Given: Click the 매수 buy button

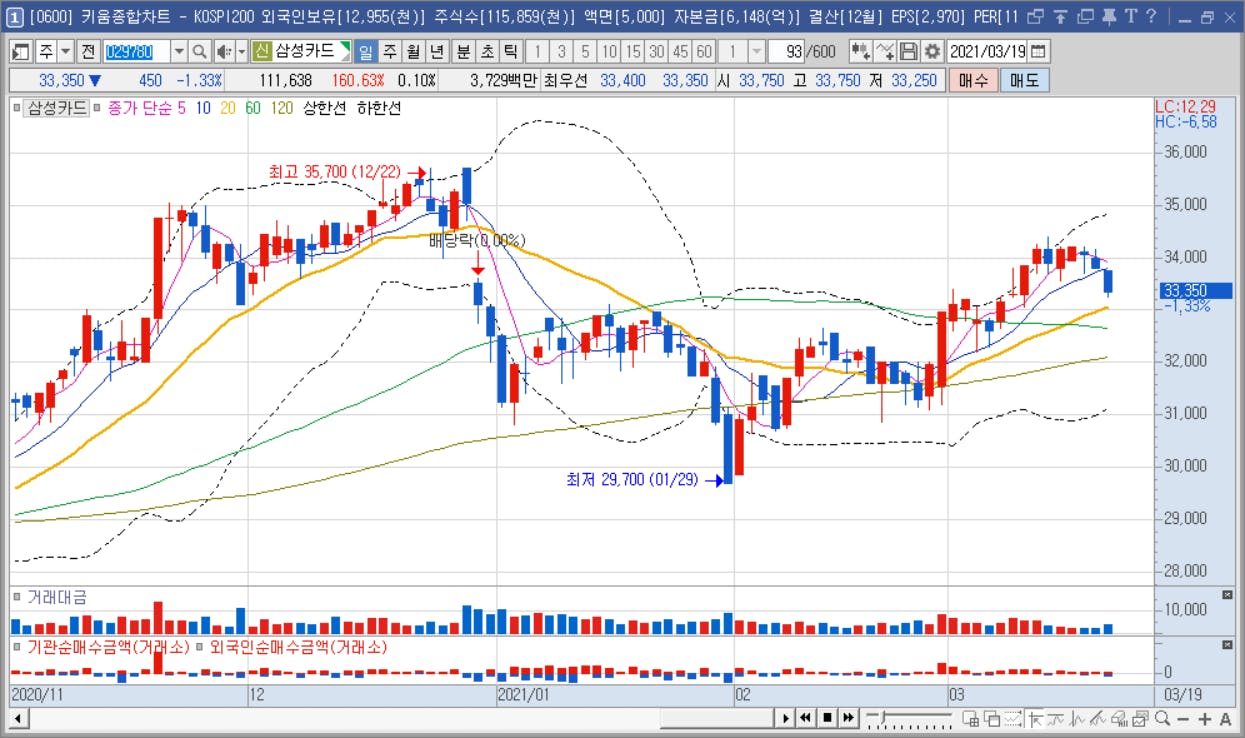Looking at the screenshot, I should (974, 81).
